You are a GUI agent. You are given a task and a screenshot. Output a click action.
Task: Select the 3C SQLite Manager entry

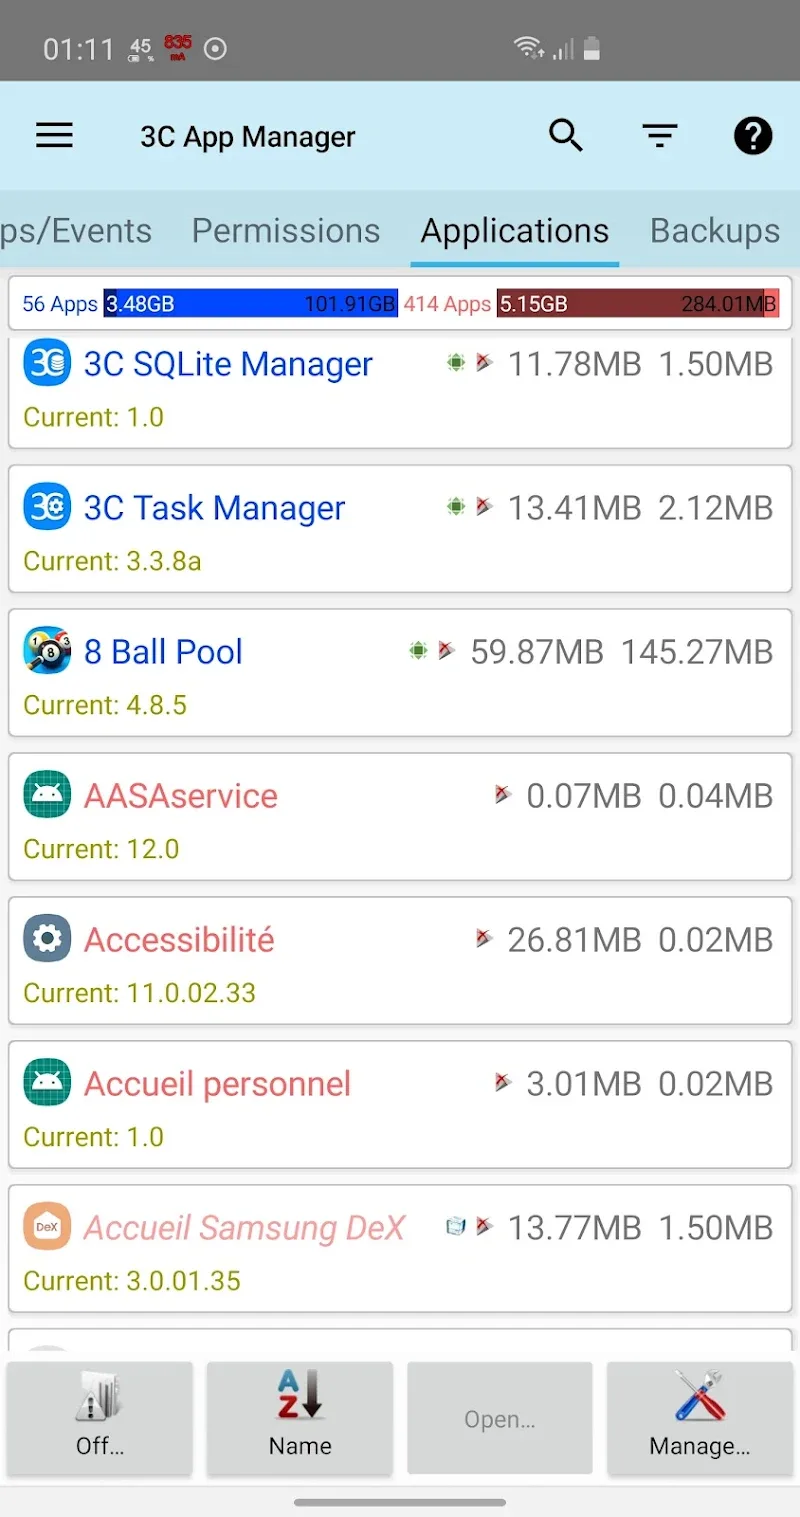(400, 392)
